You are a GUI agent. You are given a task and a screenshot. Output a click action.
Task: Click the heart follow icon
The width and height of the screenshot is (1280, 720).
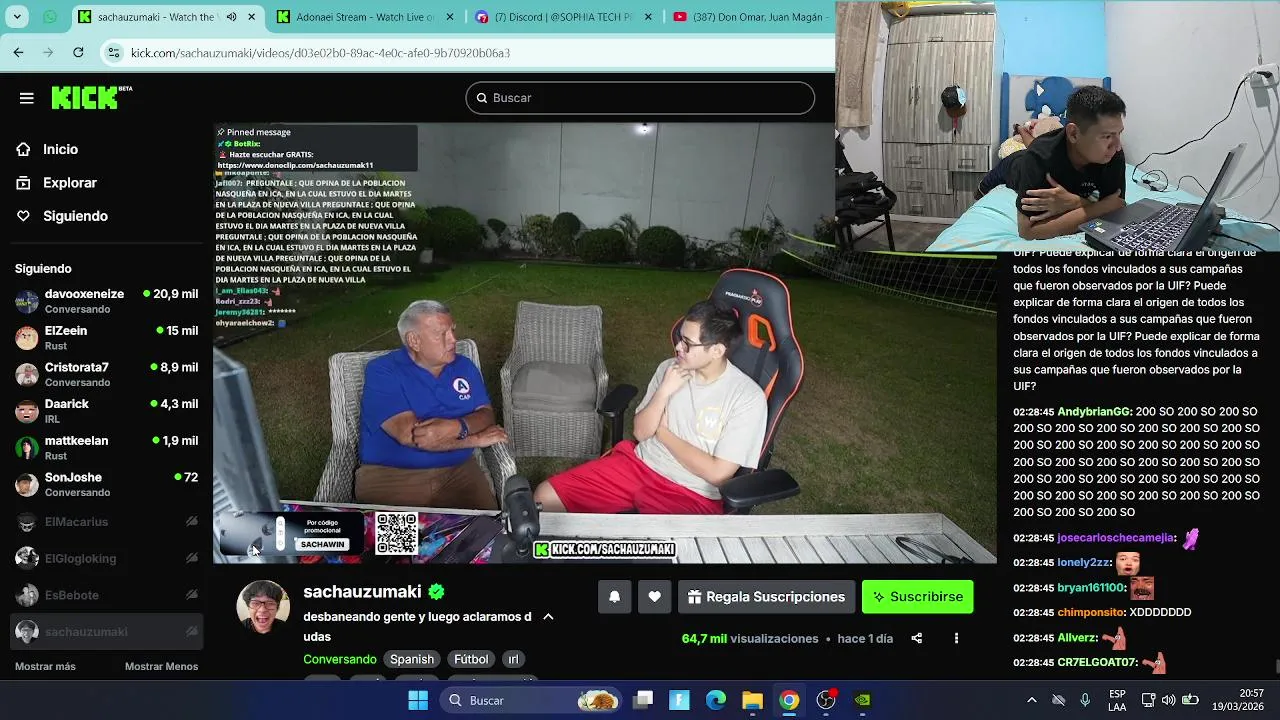654,597
